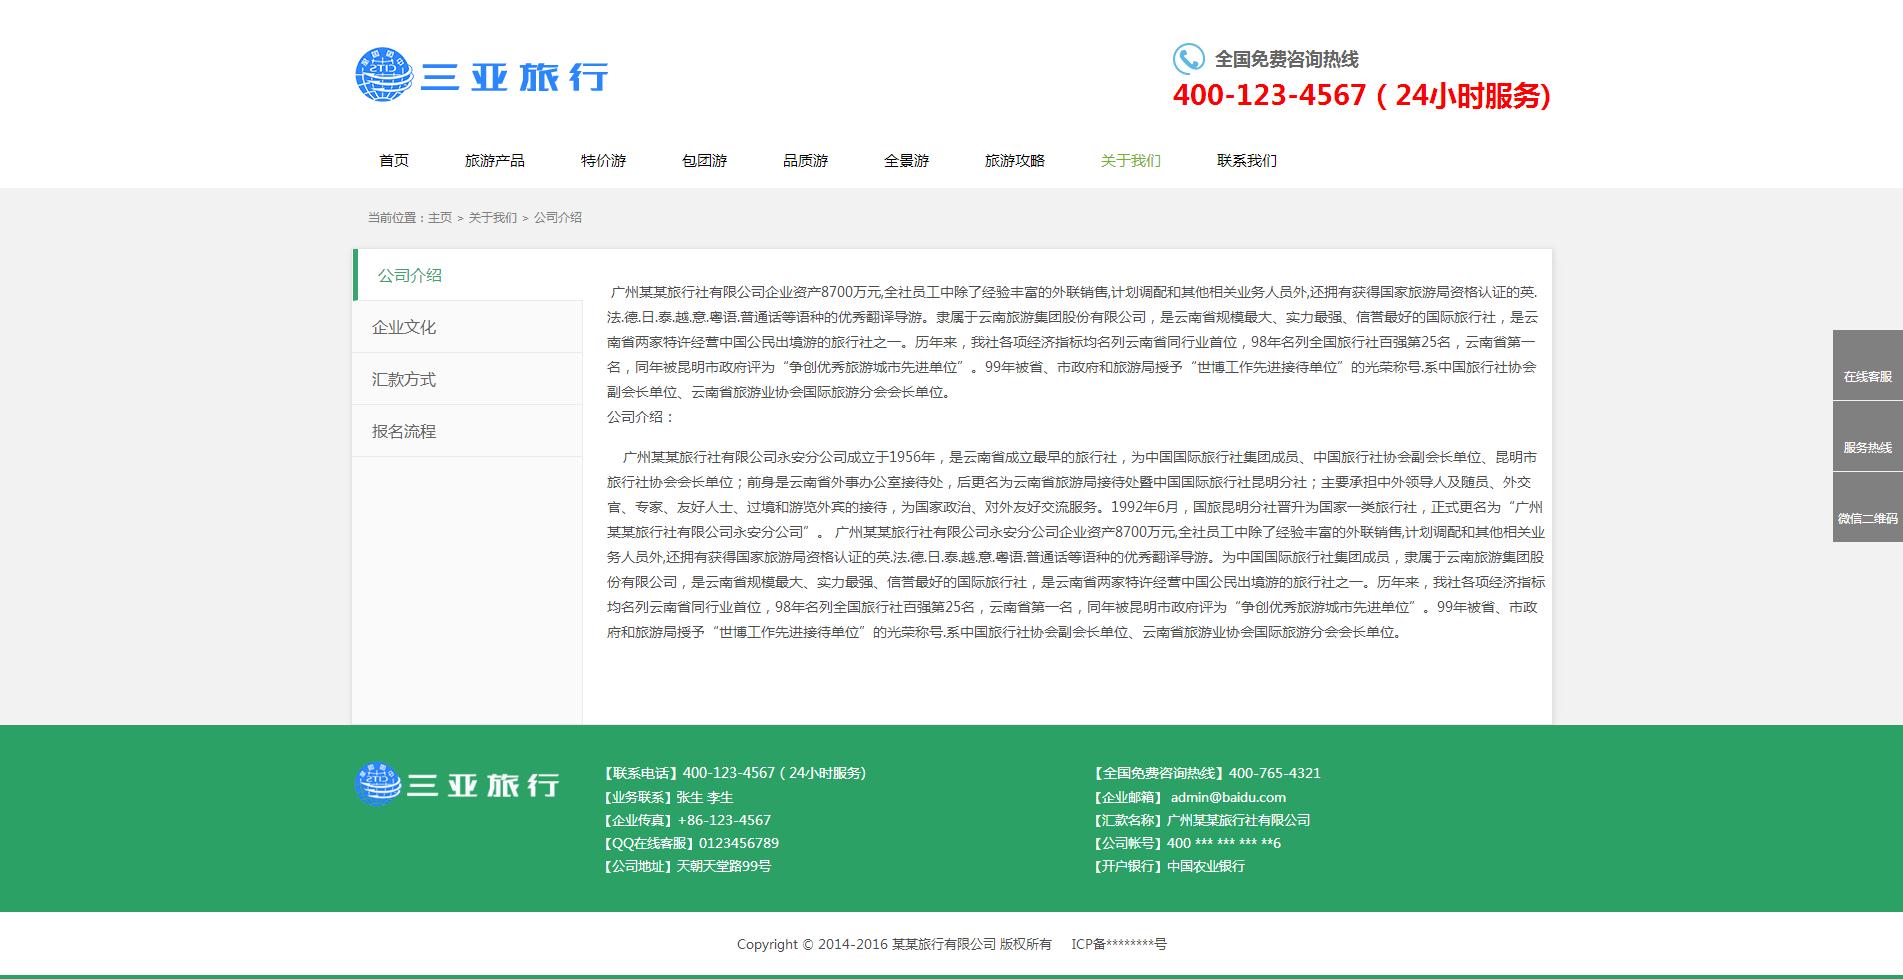Open the 品质游 navigation item

(x=805, y=161)
